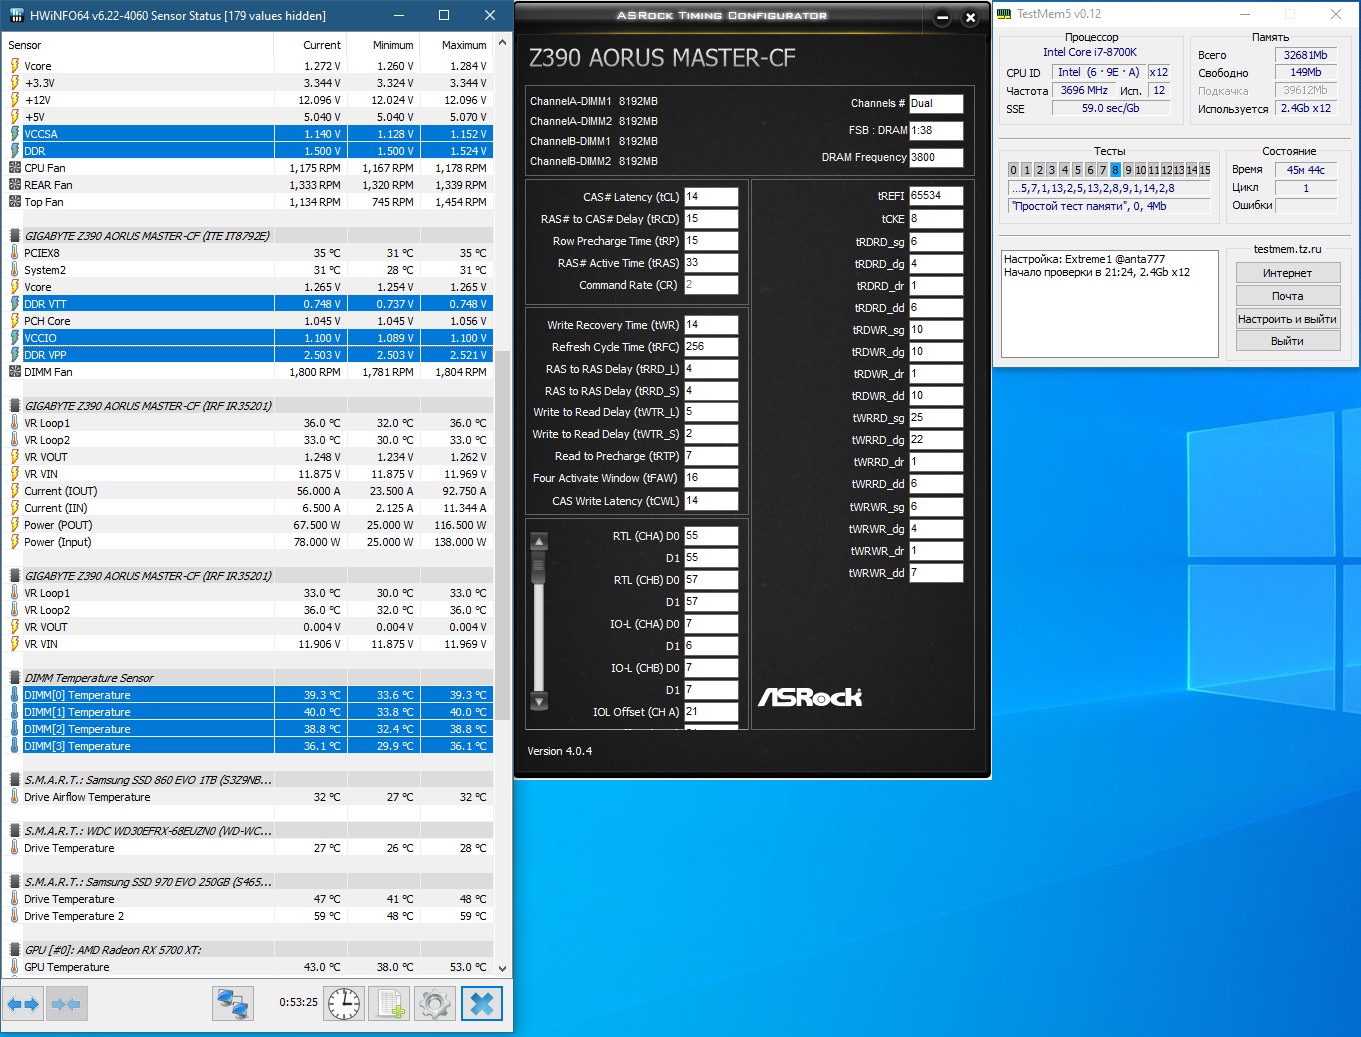This screenshot has height=1037, width=1361.
Task: Click the testmem.tz.ru label in TestMem5
Action: (1287, 249)
